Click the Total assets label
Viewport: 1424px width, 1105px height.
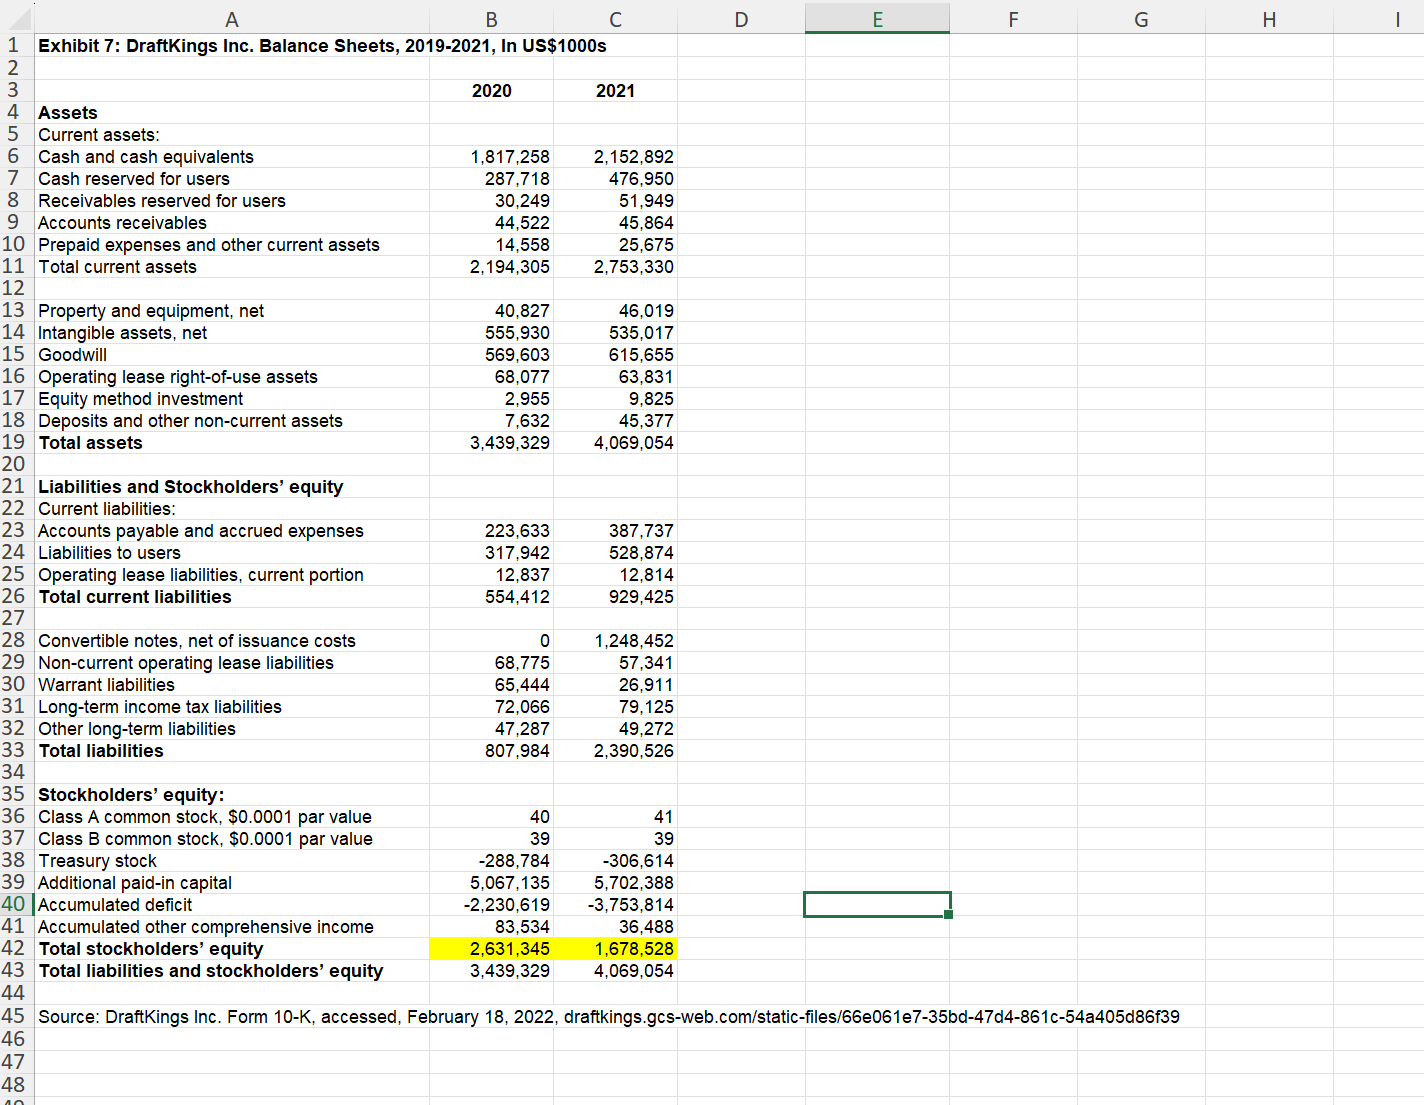coord(90,443)
